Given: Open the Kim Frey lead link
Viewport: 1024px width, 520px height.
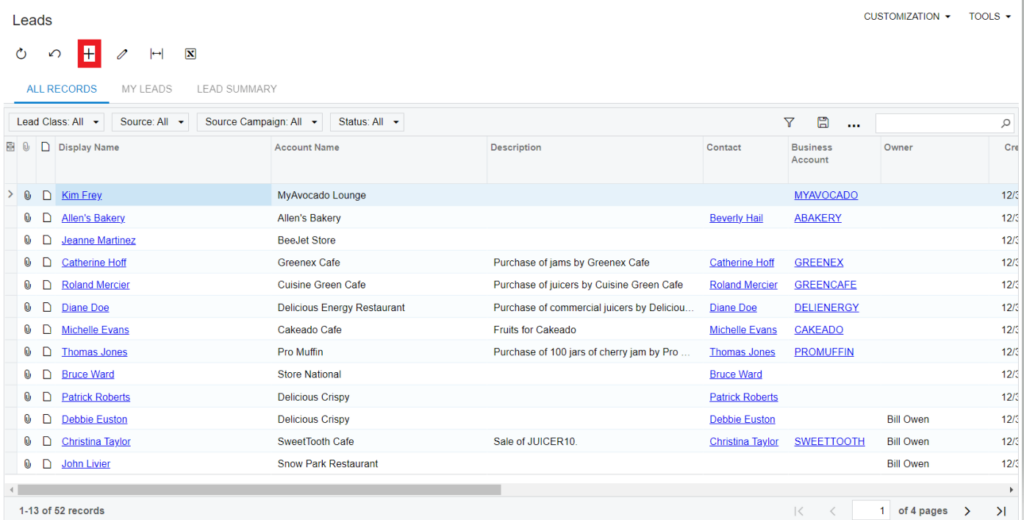Looking at the screenshot, I should pos(82,195).
